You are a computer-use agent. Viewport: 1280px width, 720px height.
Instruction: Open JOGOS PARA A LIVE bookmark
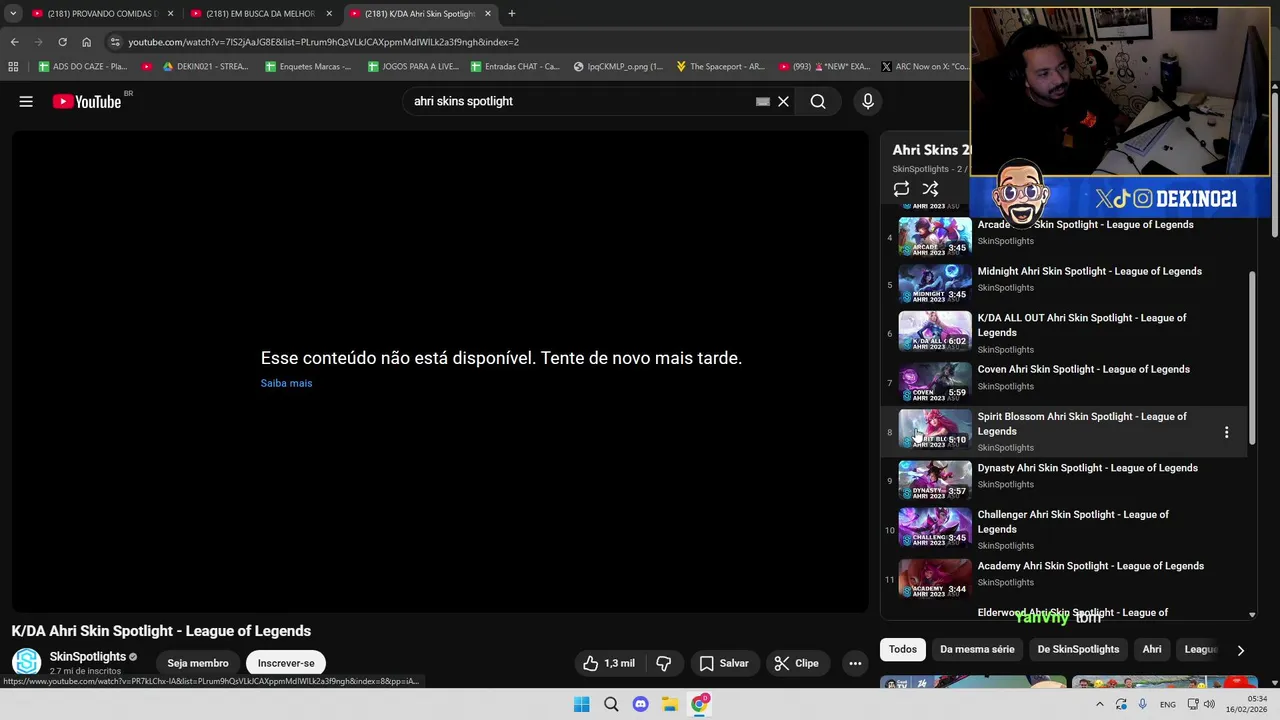point(412,67)
